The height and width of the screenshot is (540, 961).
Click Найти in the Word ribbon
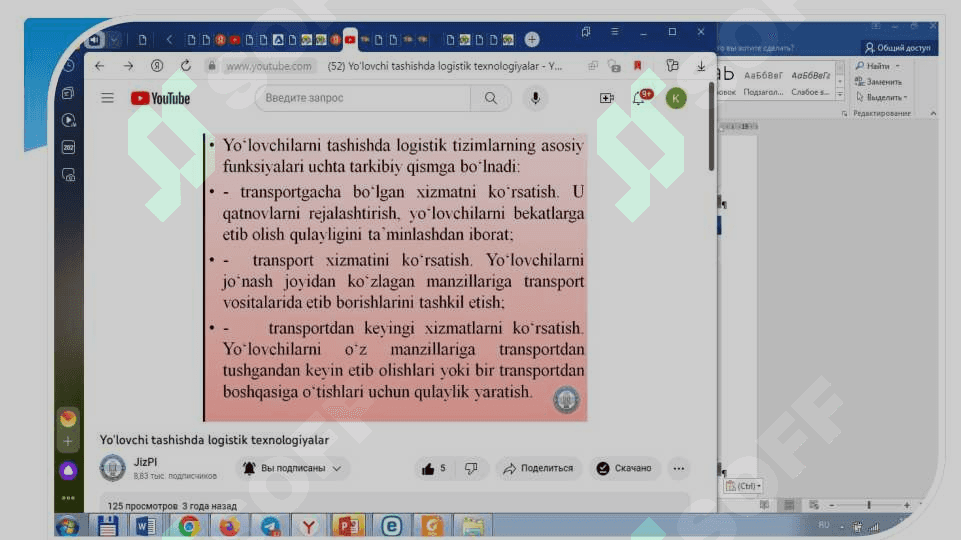(878, 66)
